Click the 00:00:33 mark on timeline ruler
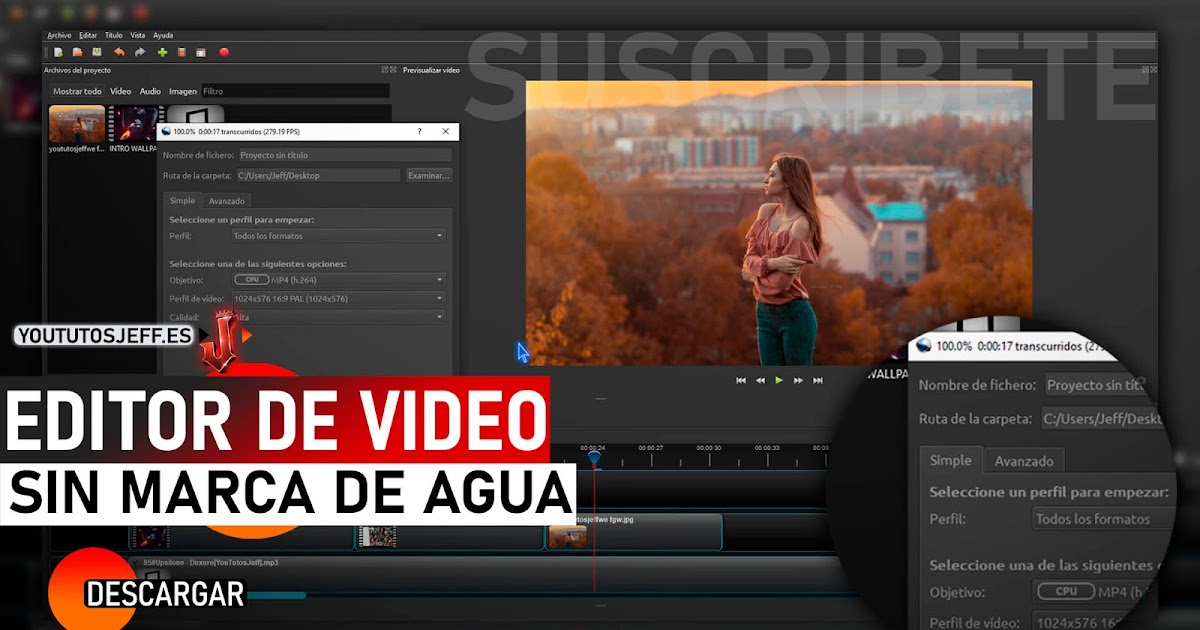This screenshot has width=1200, height=630. tap(767, 448)
